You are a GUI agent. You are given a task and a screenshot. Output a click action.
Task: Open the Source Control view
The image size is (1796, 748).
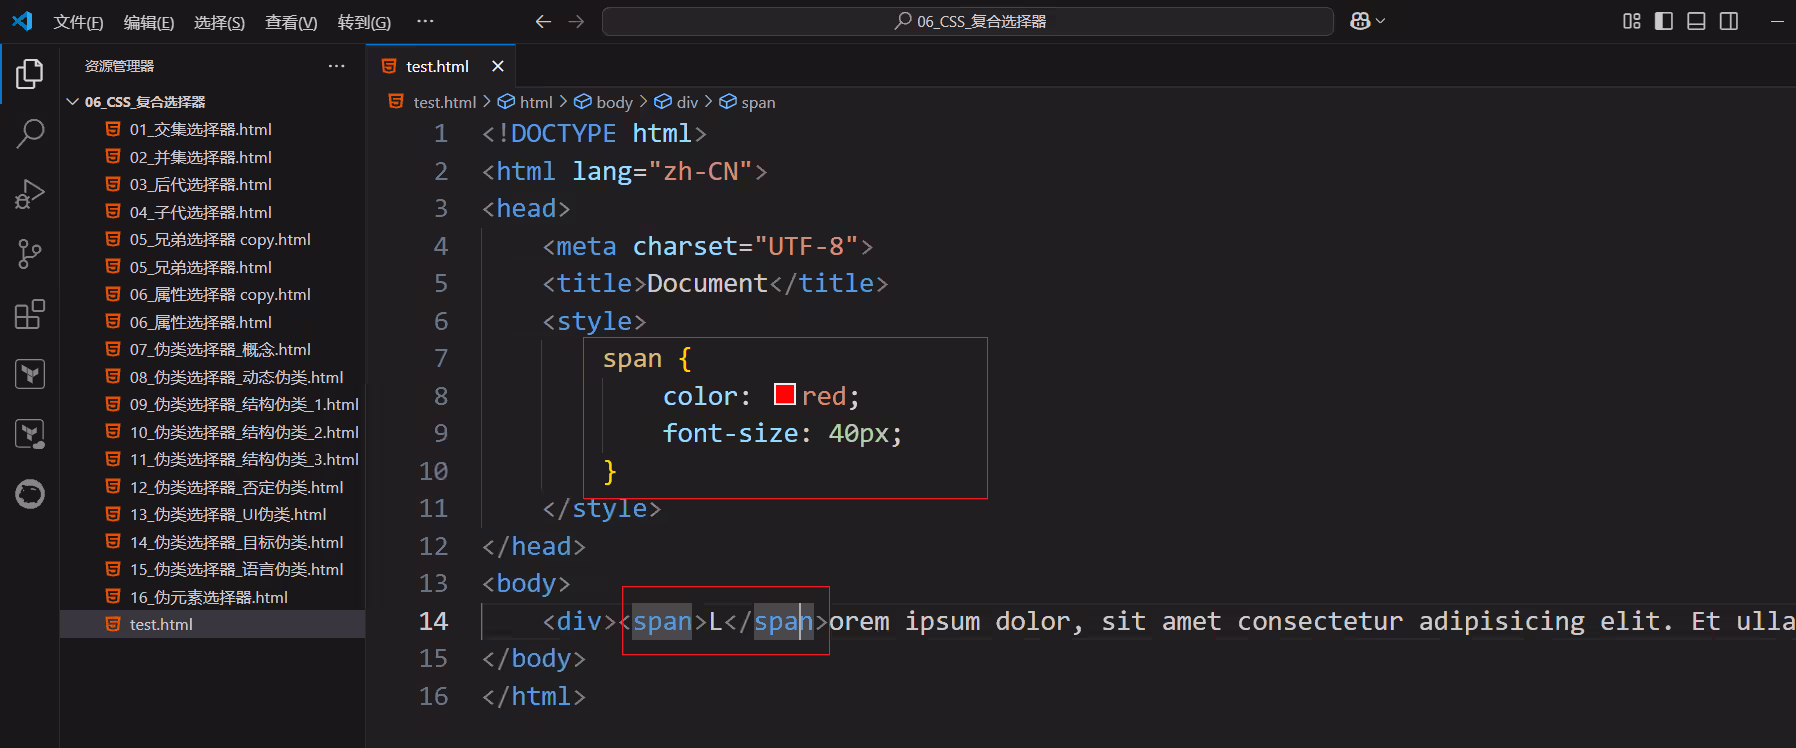(x=30, y=254)
